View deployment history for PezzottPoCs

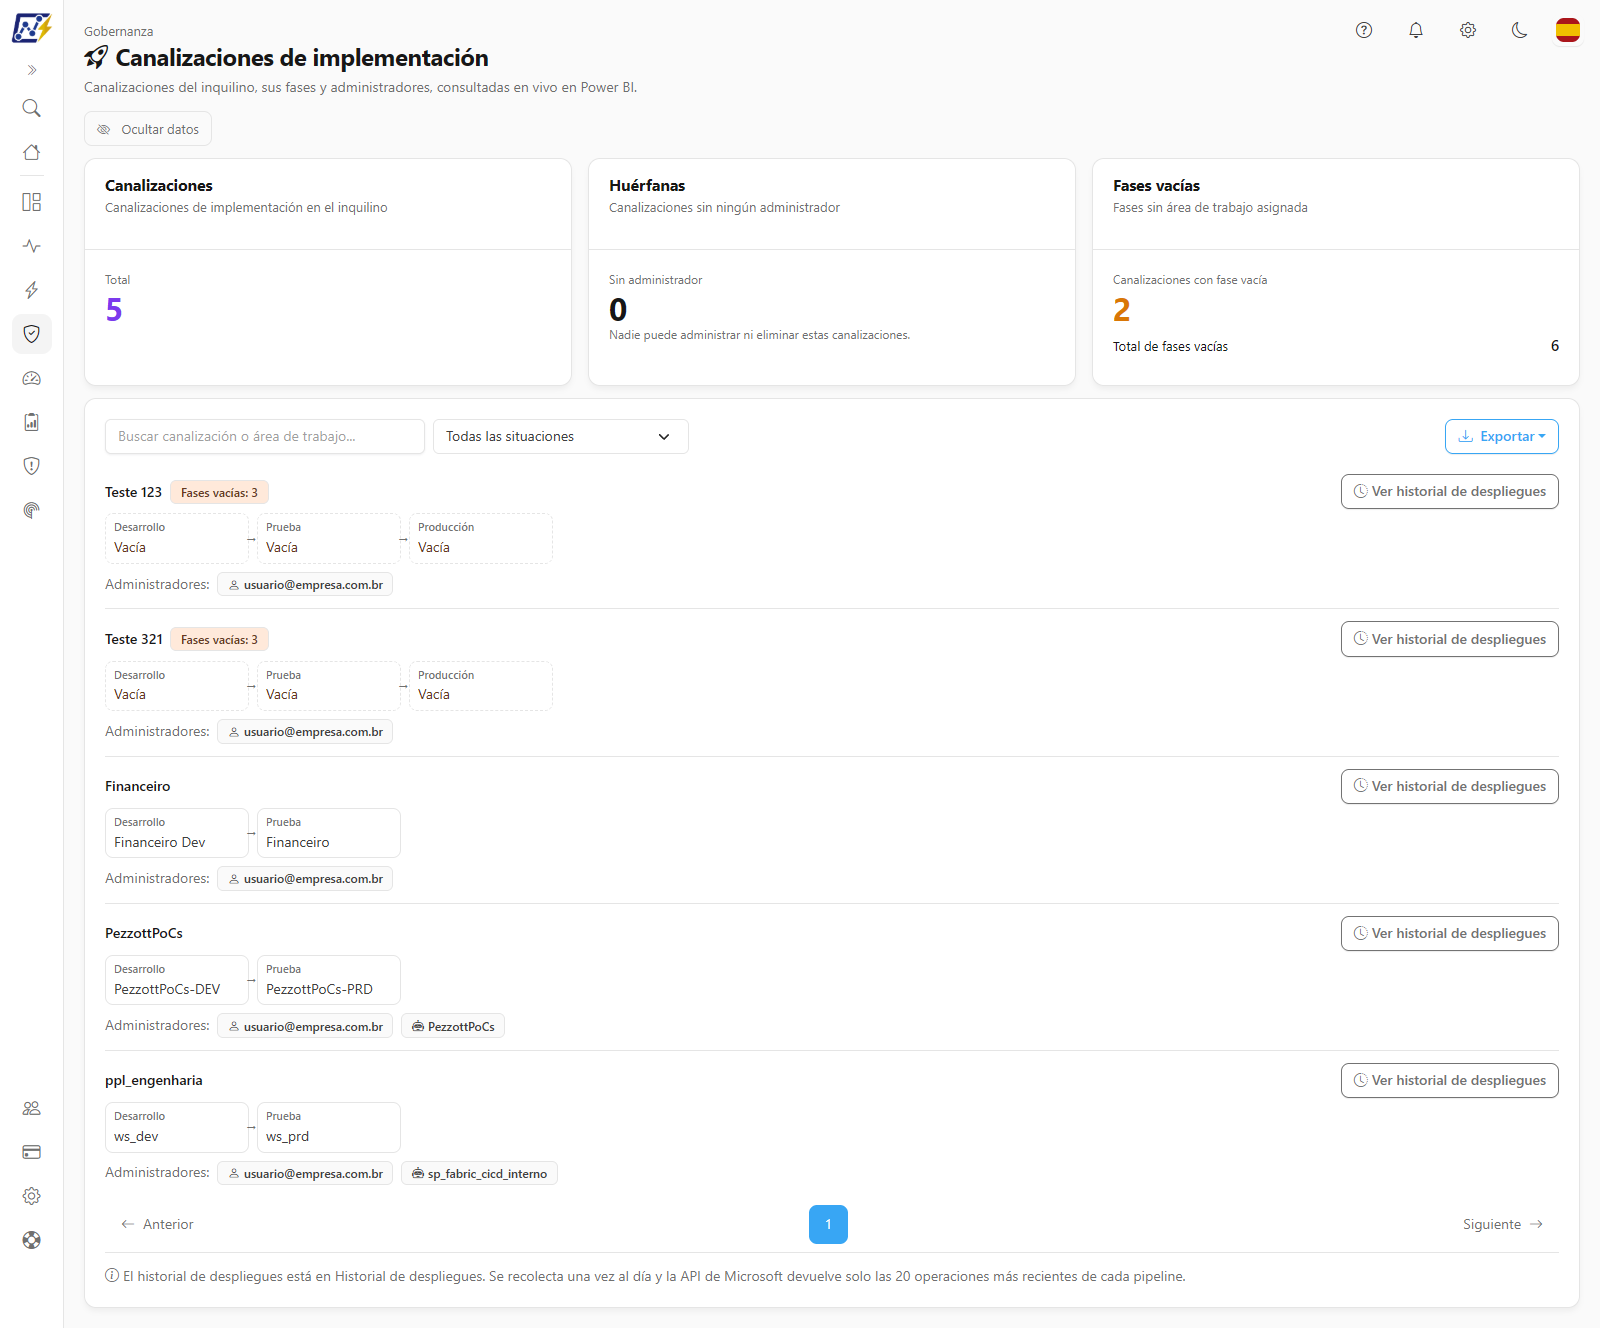pyautogui.click(x=1450, y=933)
